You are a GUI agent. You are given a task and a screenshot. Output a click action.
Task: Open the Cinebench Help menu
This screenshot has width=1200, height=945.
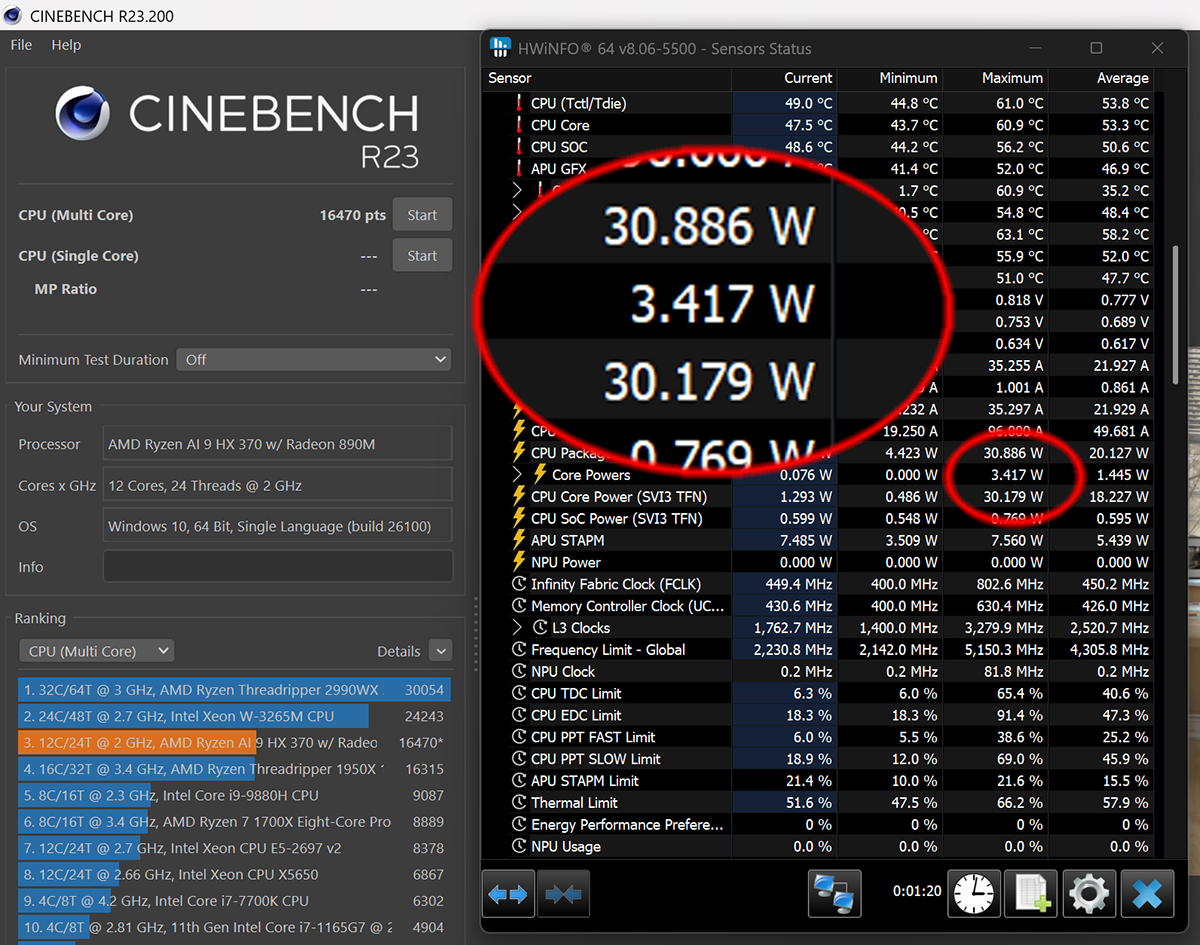tap(66, 45)
